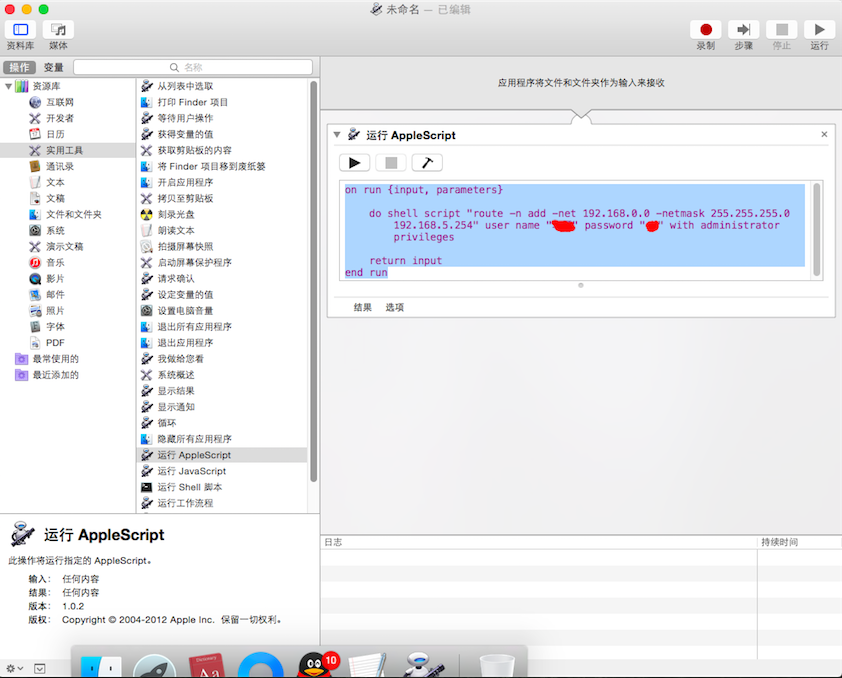Image resolution: width=842 pixels, height=678 pixels.
Task: Select the 字体 category
Action: (67, 326)
